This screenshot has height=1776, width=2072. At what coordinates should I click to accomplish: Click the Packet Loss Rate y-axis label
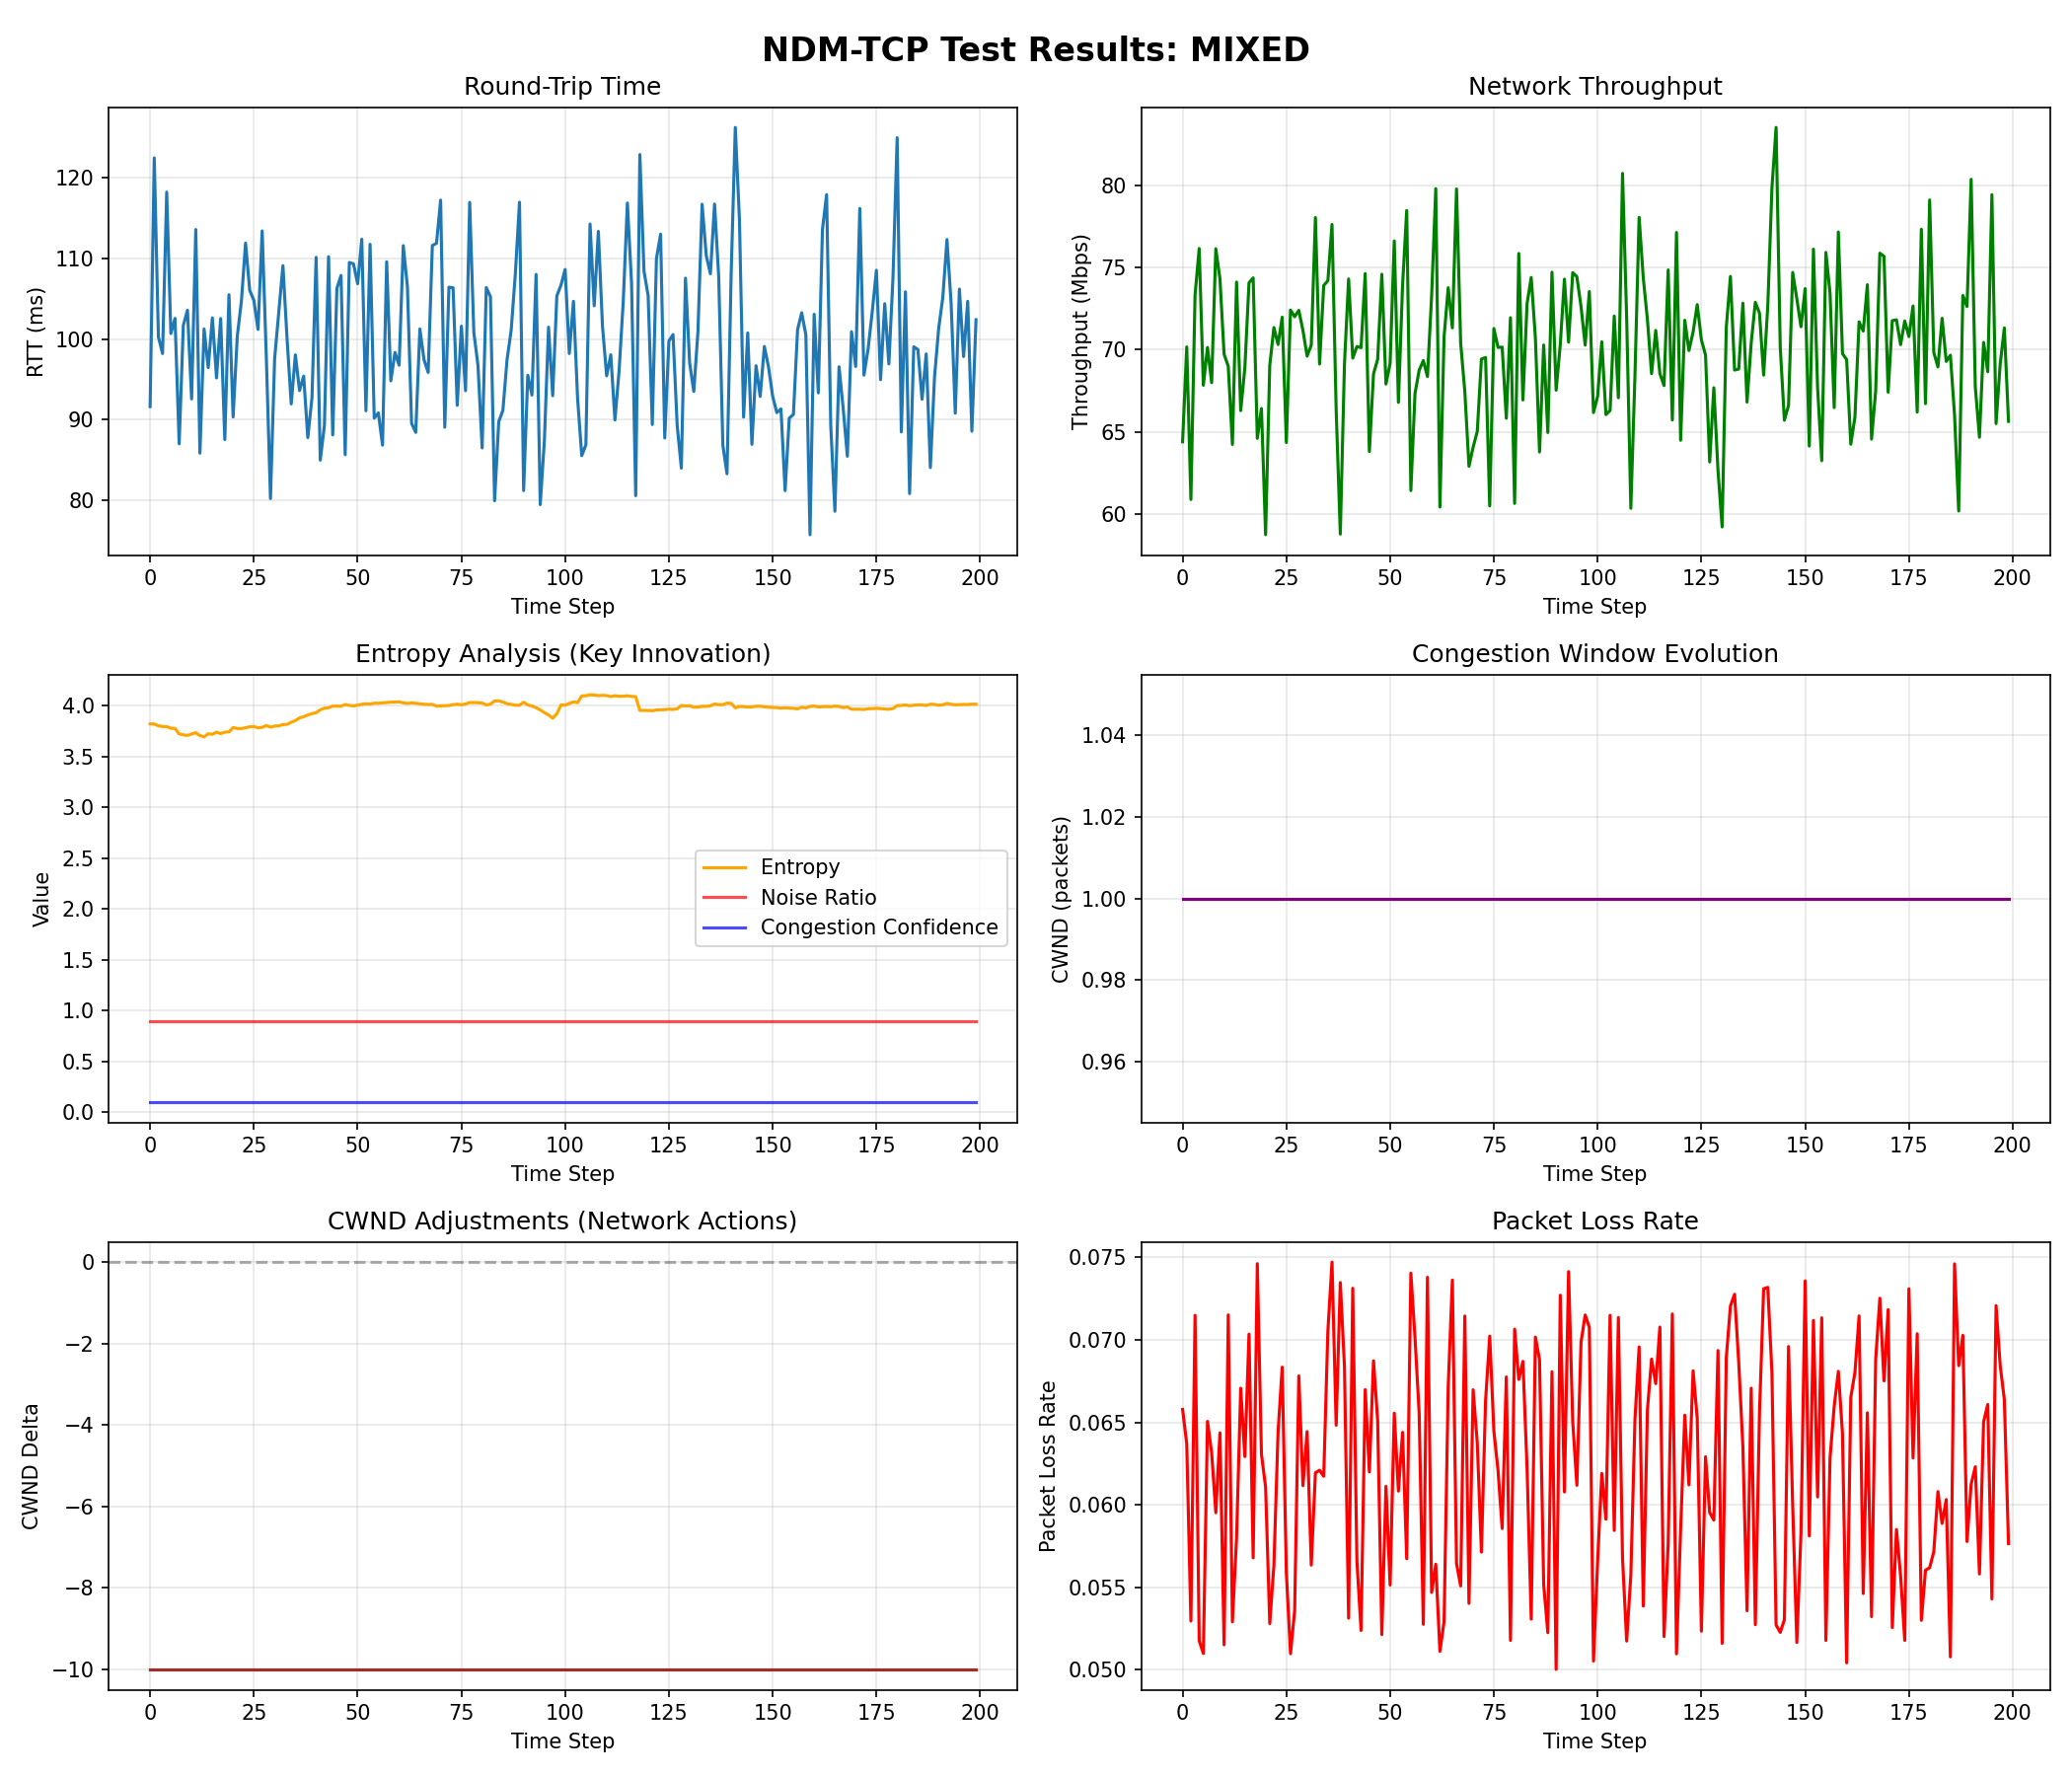1047,1467
